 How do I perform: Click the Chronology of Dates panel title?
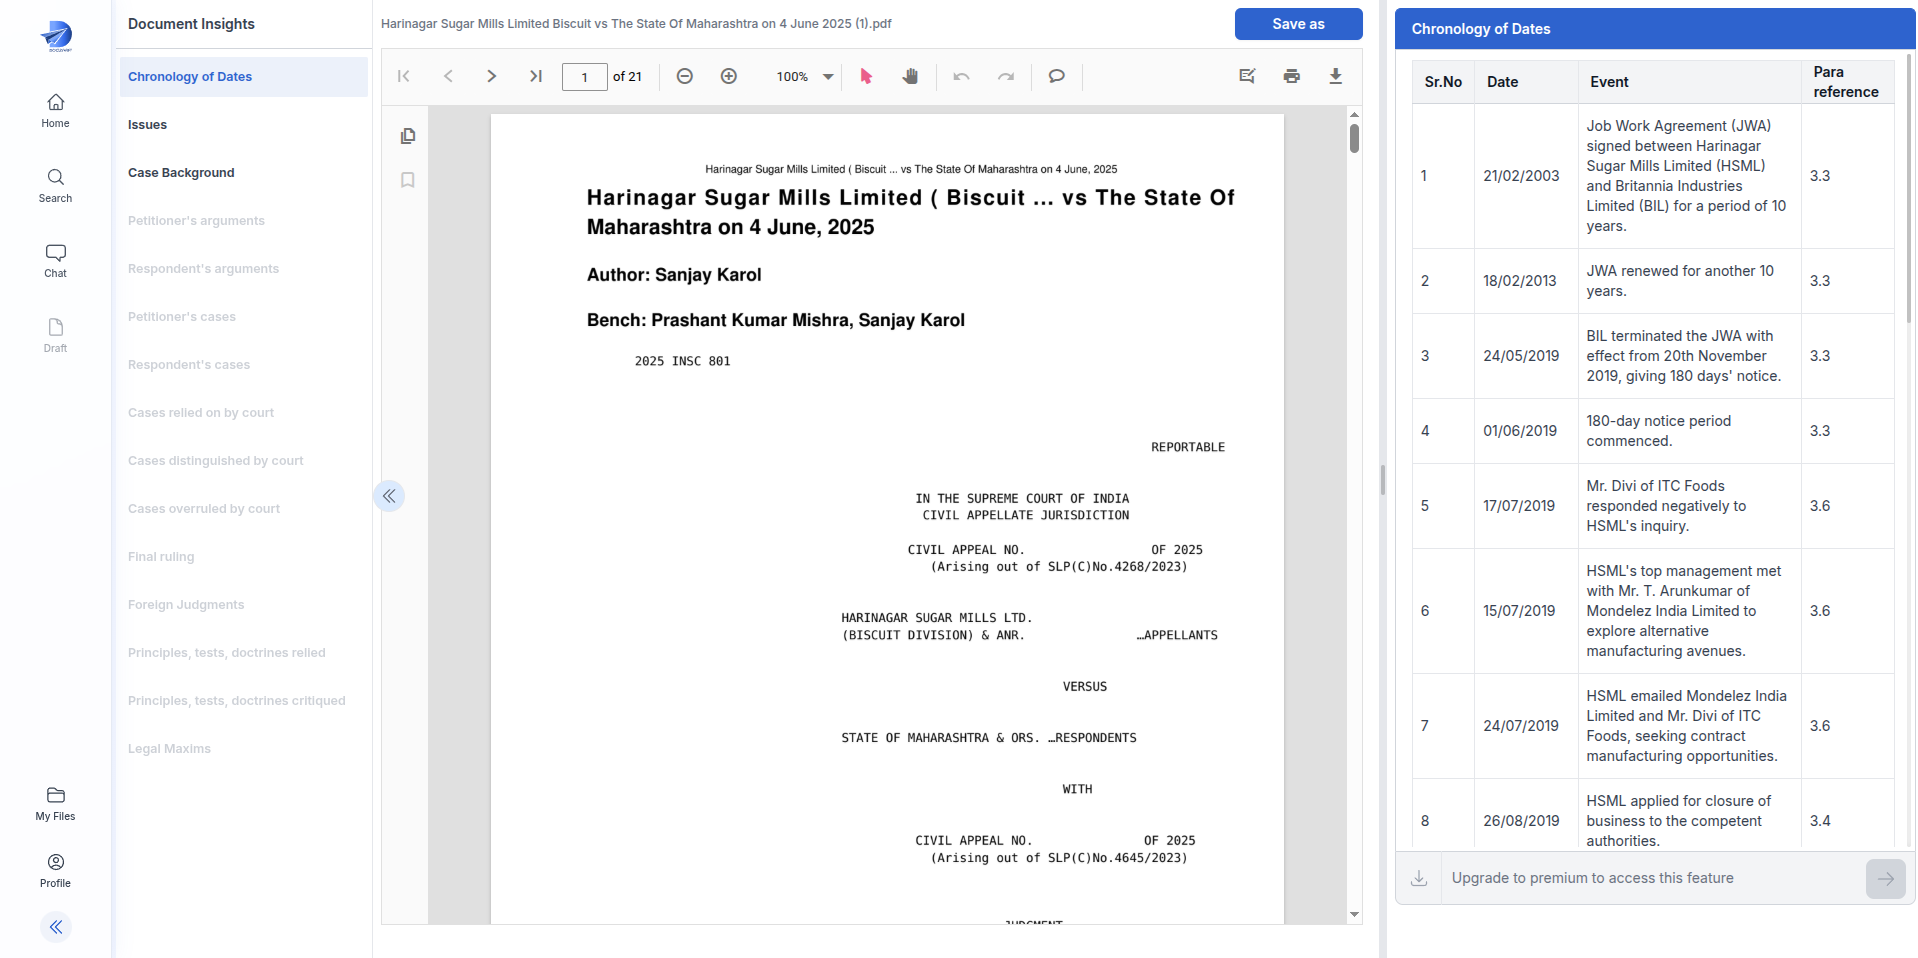coord(1481,29)
